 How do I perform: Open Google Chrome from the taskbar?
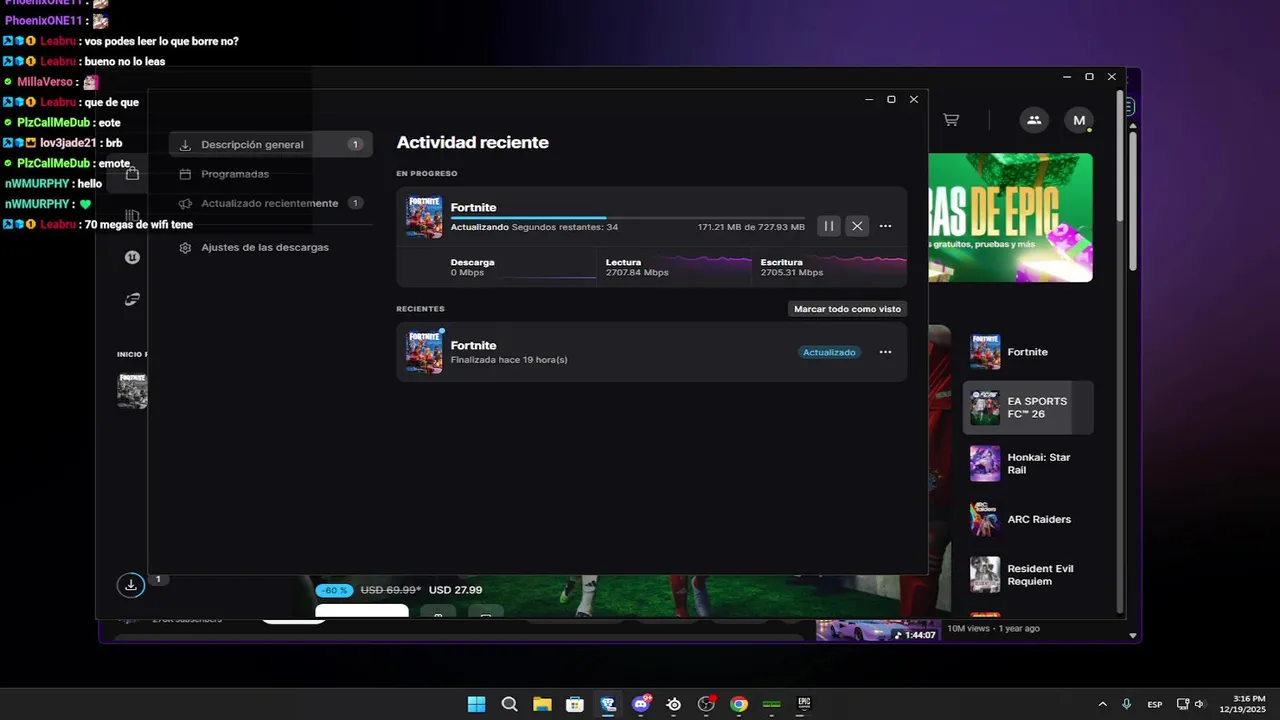[739, 704]
